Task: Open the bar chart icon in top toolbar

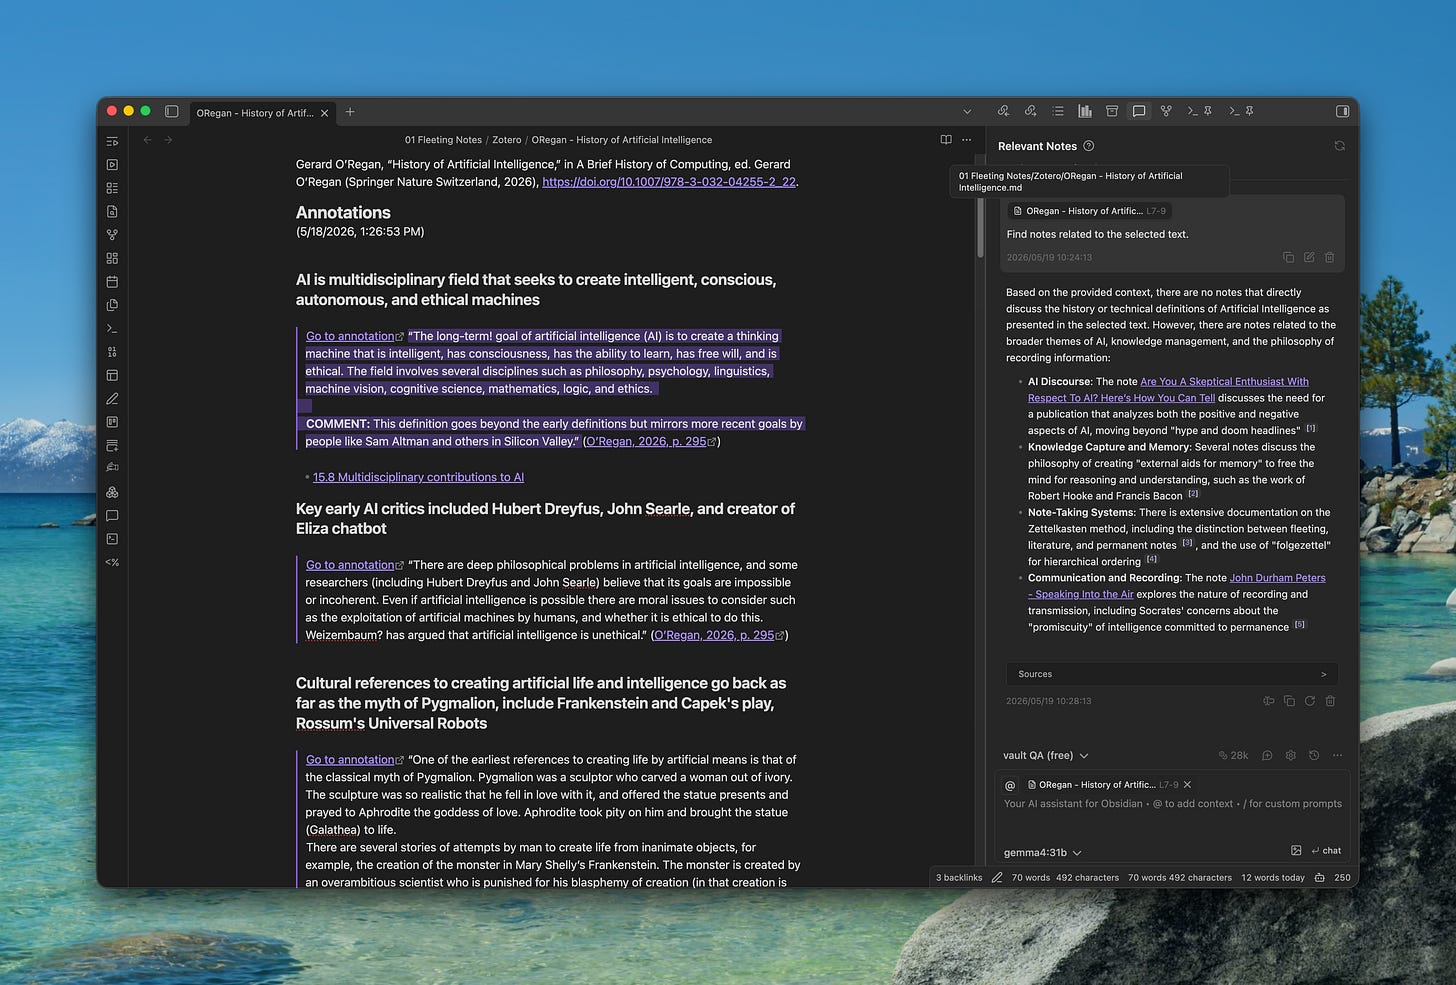Action: [x=1085, y=111]
